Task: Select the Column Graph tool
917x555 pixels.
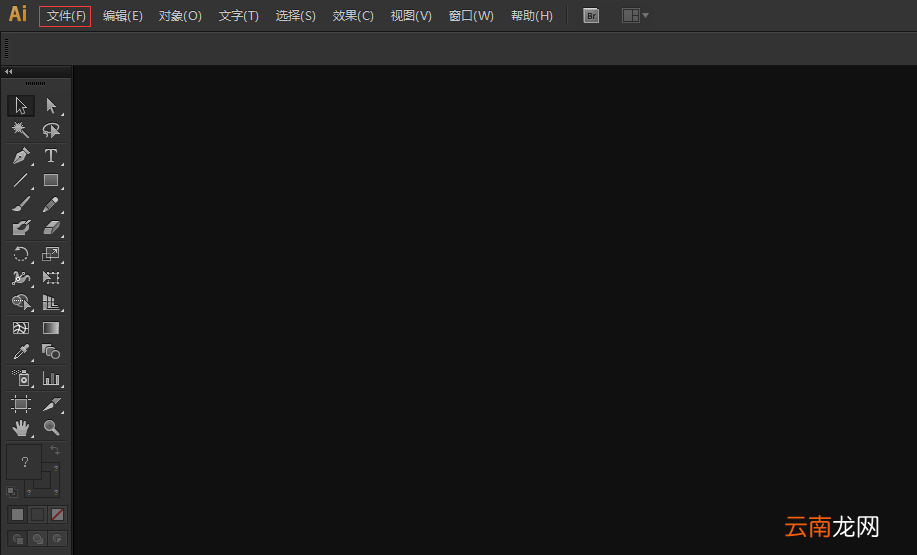Action: click(51, 378)
